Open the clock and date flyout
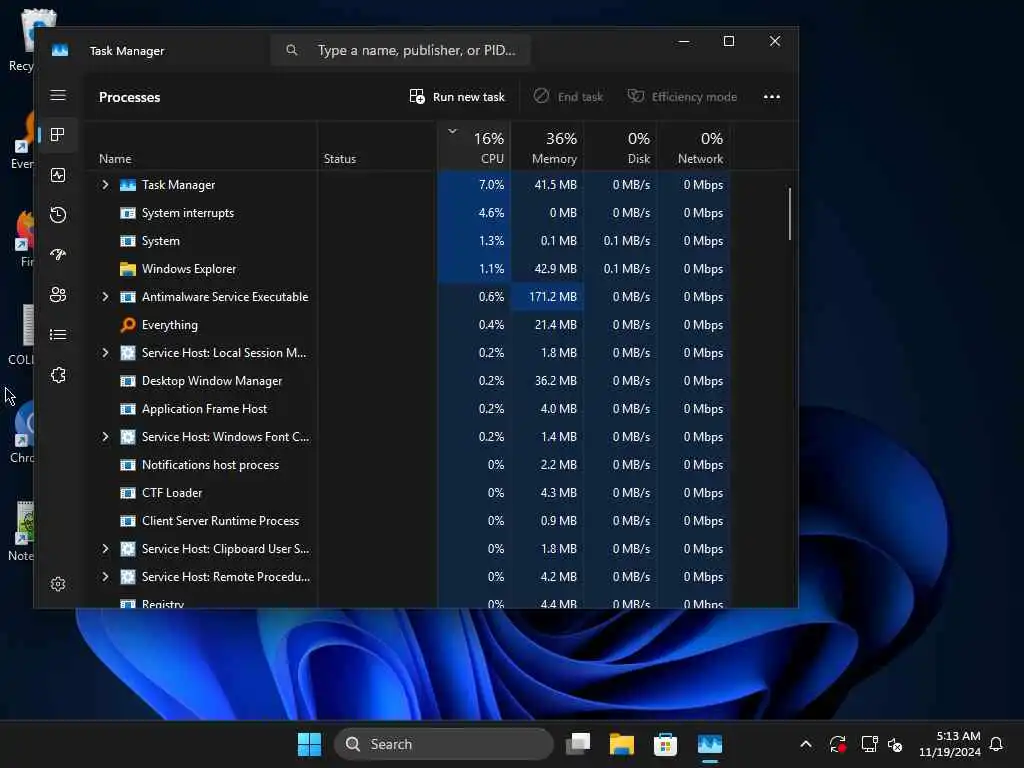 (x=950, y=744)
